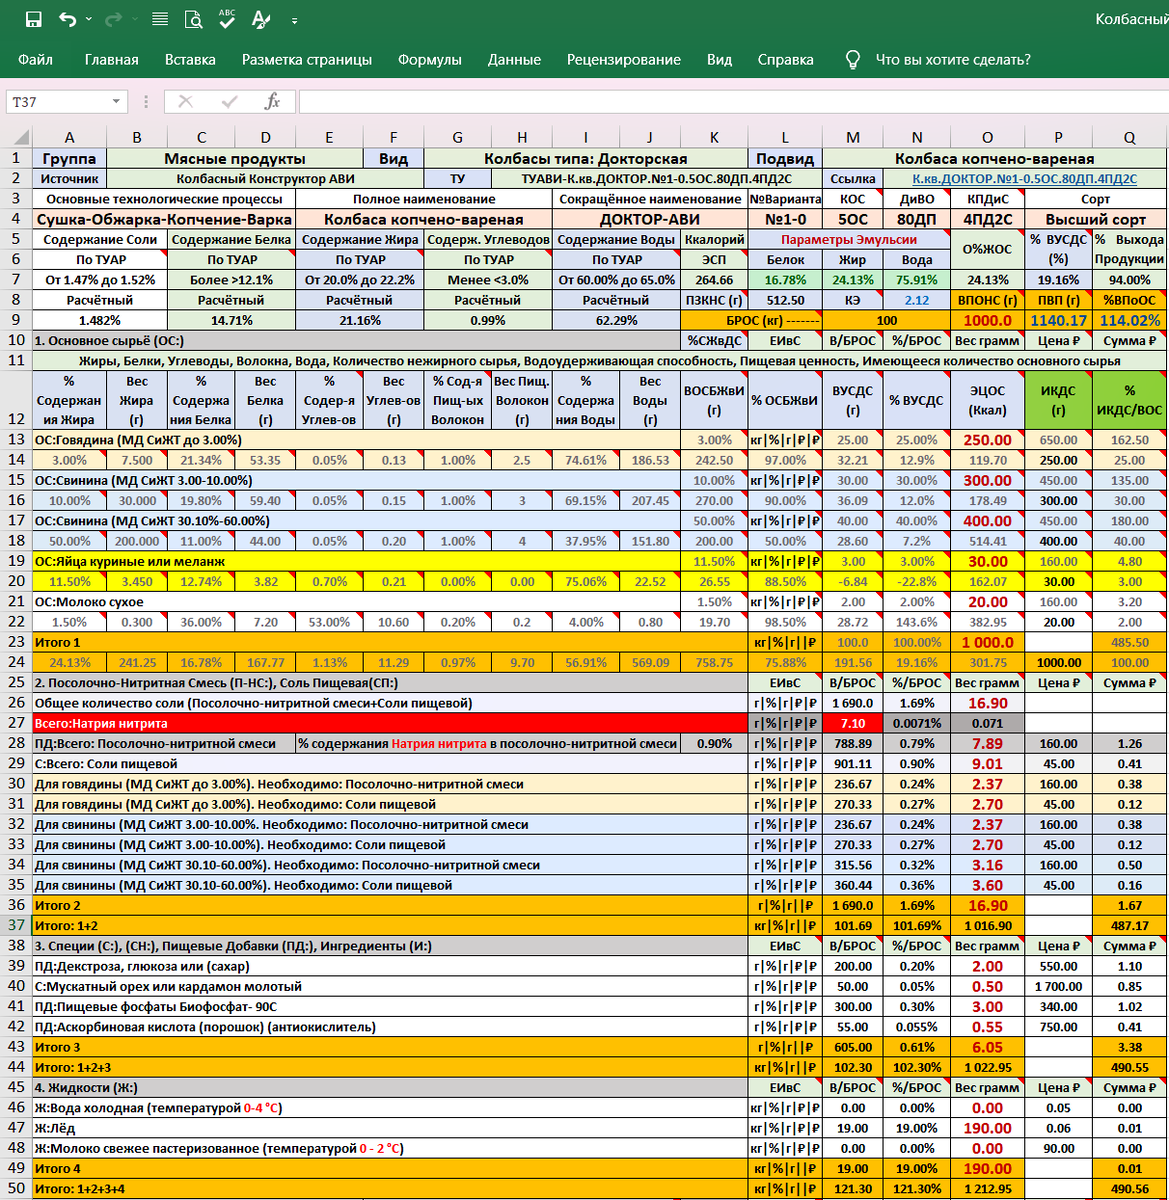Image resolution: width=1169 pixels, height=1200 pixels.
Task: Select the red 1 000.0 total weight cell
Action: coord(988,642)
